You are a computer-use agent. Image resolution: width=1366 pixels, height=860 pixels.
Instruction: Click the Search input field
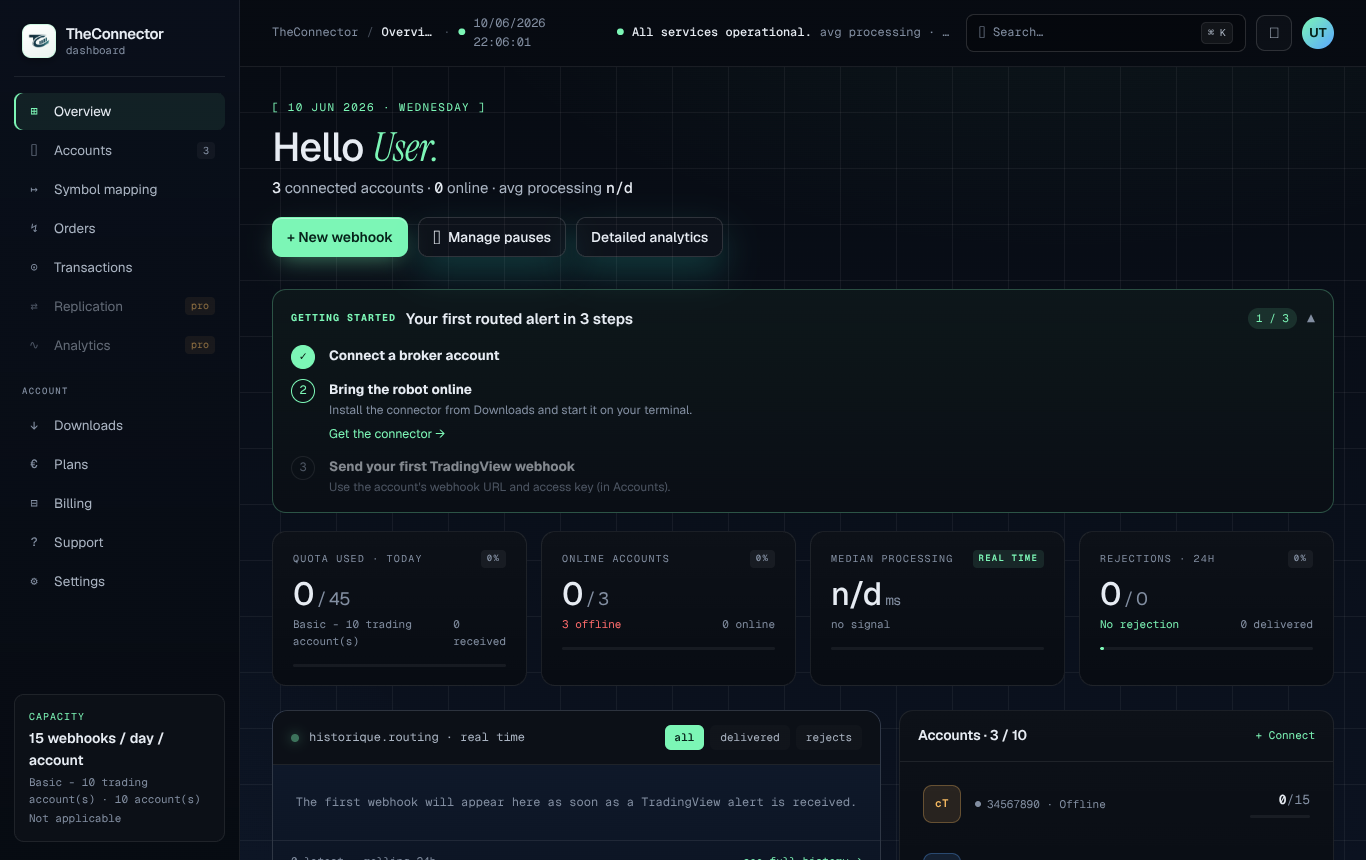[x=1105, y=32]
